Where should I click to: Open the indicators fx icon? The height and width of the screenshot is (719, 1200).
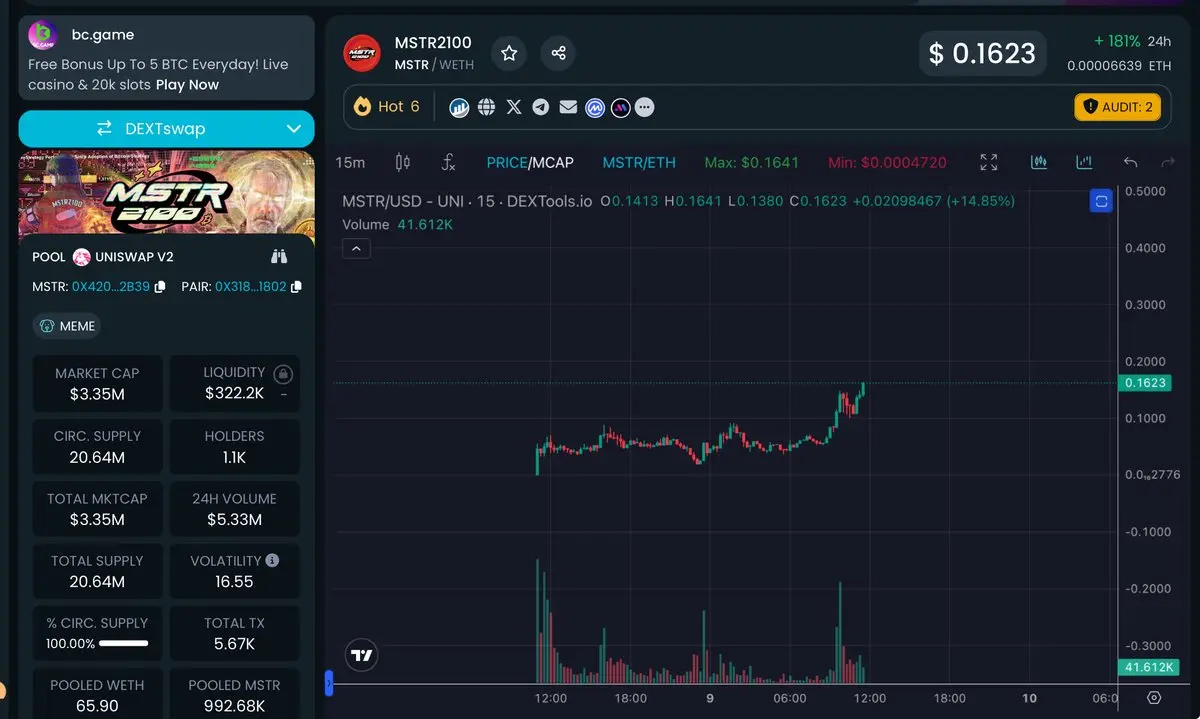pyautogui.click(x=449, y=162)
